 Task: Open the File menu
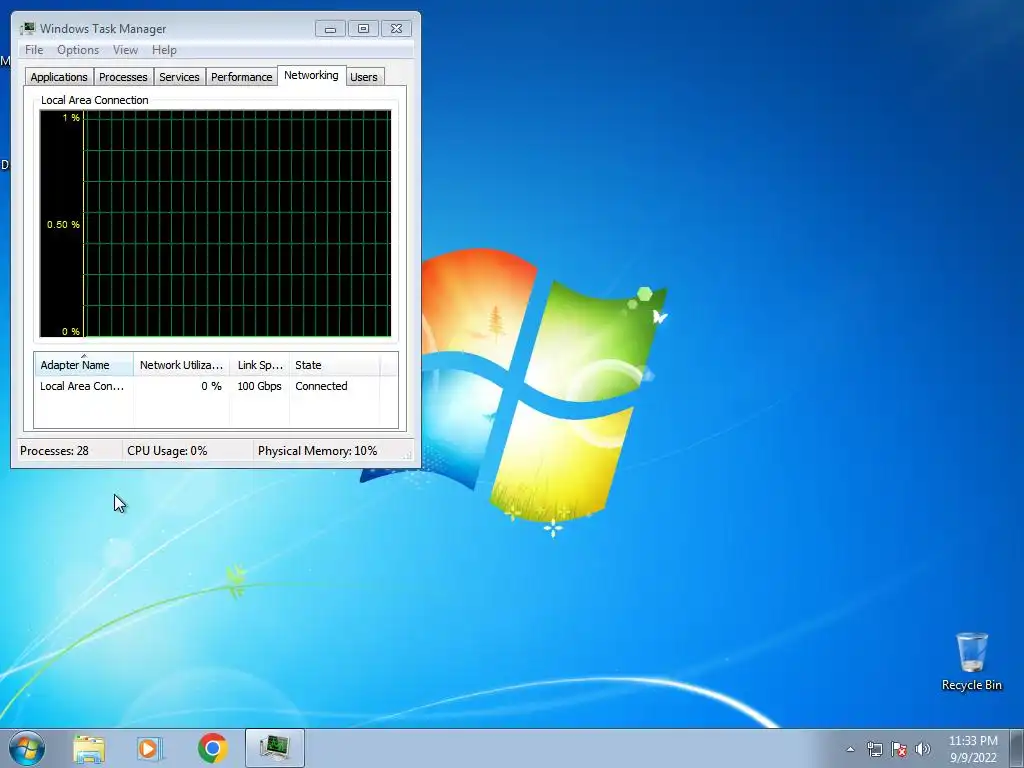point(34,50)
